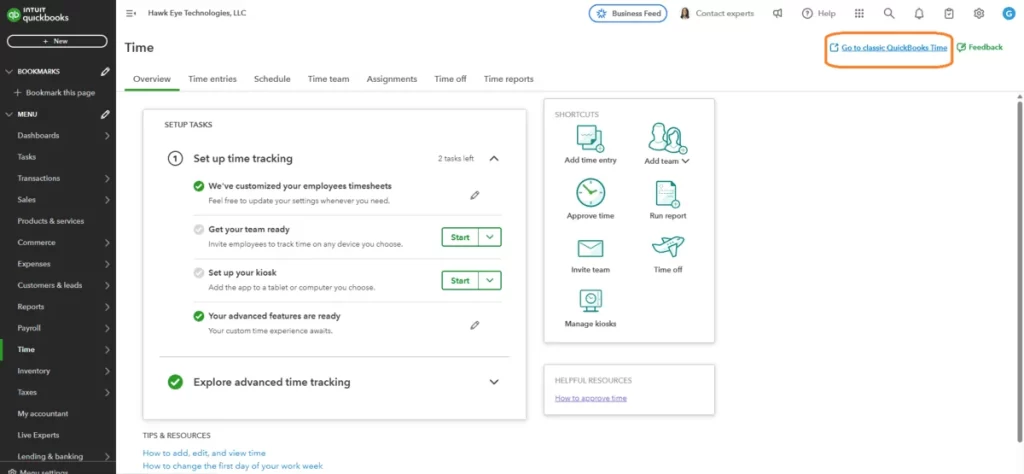Open How to approve time link
The image size is (1024, 474).
pyautogui.click(x=591, y=398)
